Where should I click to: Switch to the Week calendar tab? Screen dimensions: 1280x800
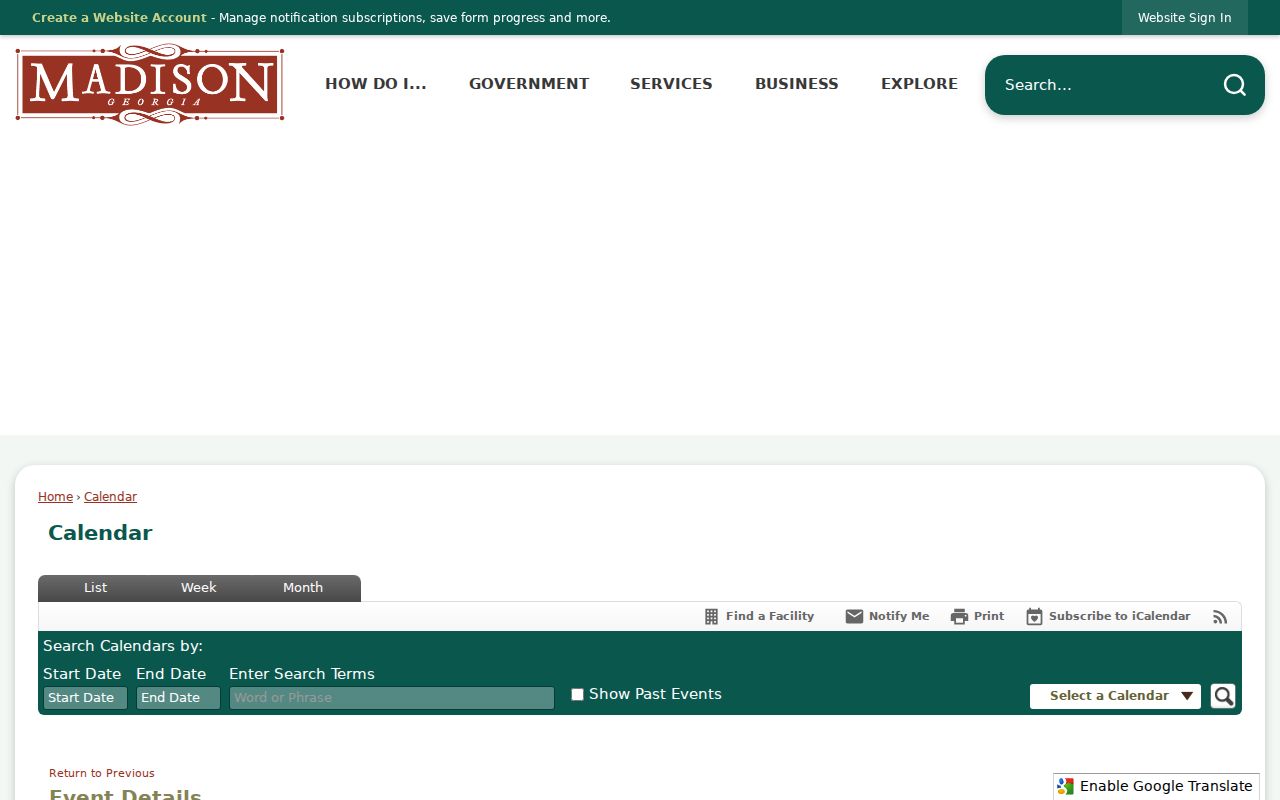click(x=198, y=588)
